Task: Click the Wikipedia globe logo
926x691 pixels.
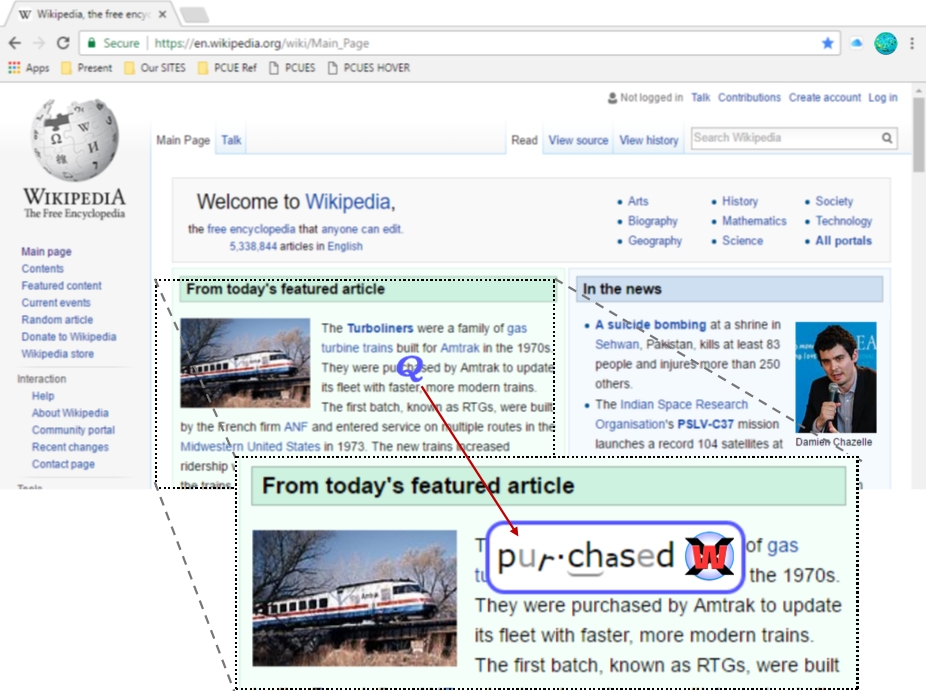Action: click(74, 140)
